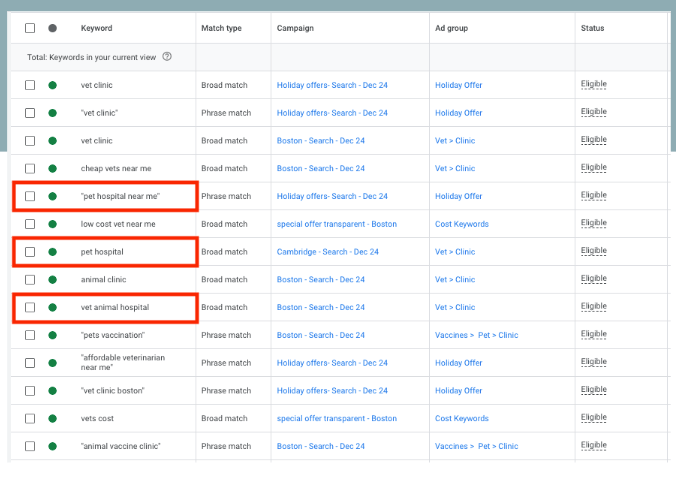Open Cost Keywords ad group in vets cost row
676x493 pixels.
[461, 418]
